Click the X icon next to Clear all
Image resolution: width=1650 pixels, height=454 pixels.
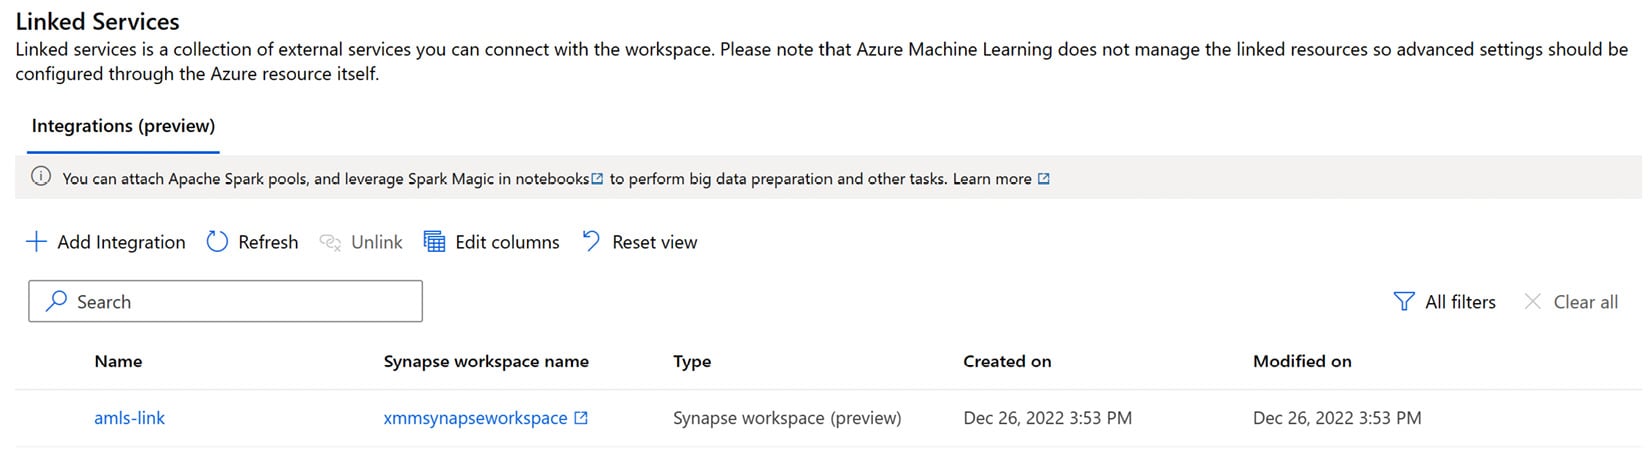[1532, 302]
